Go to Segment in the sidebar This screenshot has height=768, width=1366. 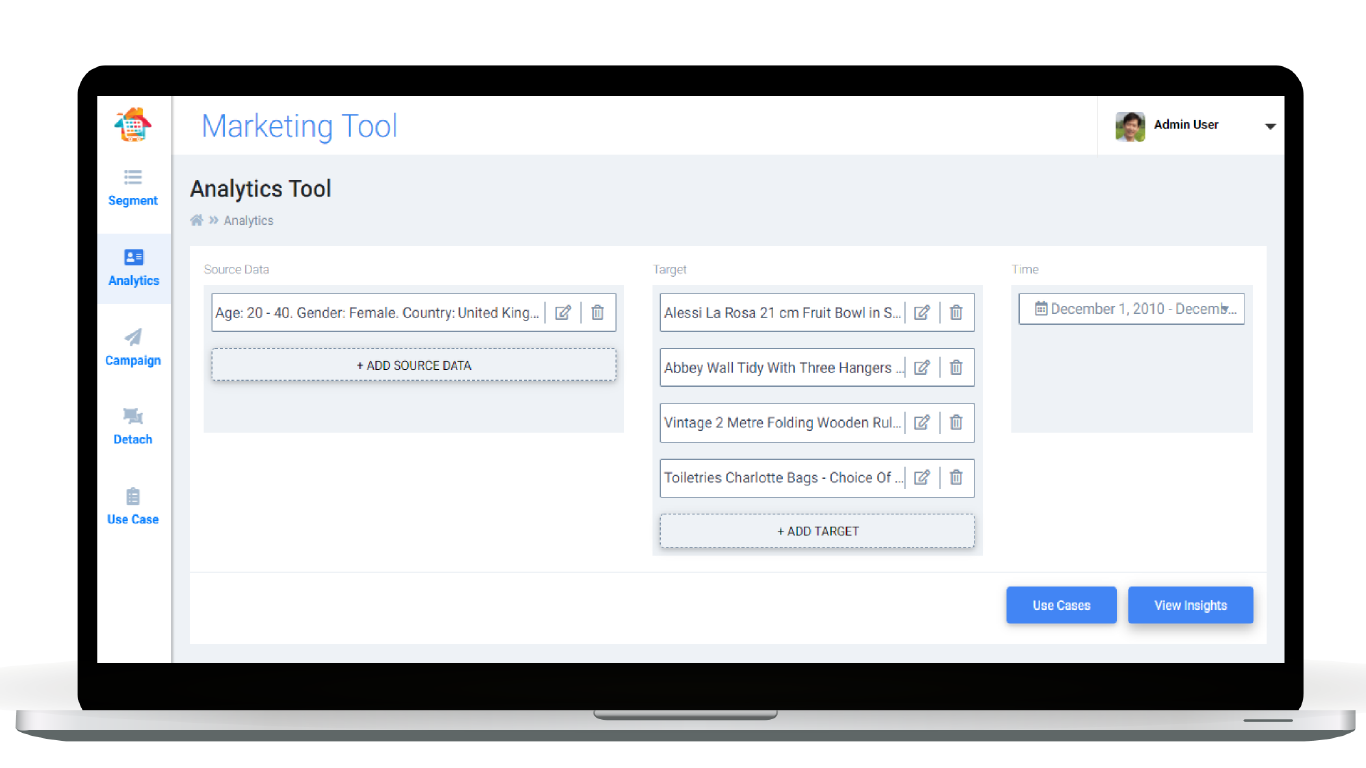tap(133, 201)
